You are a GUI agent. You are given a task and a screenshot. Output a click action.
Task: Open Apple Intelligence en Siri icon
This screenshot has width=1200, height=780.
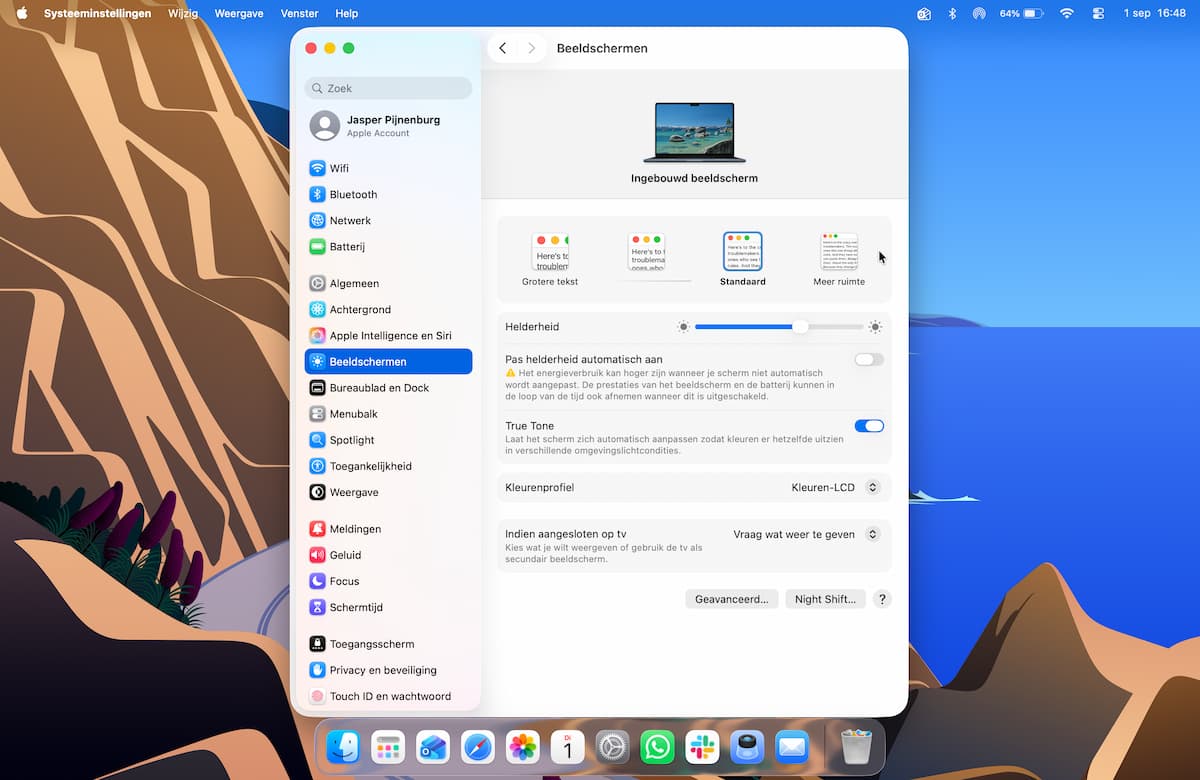point(317,335)
